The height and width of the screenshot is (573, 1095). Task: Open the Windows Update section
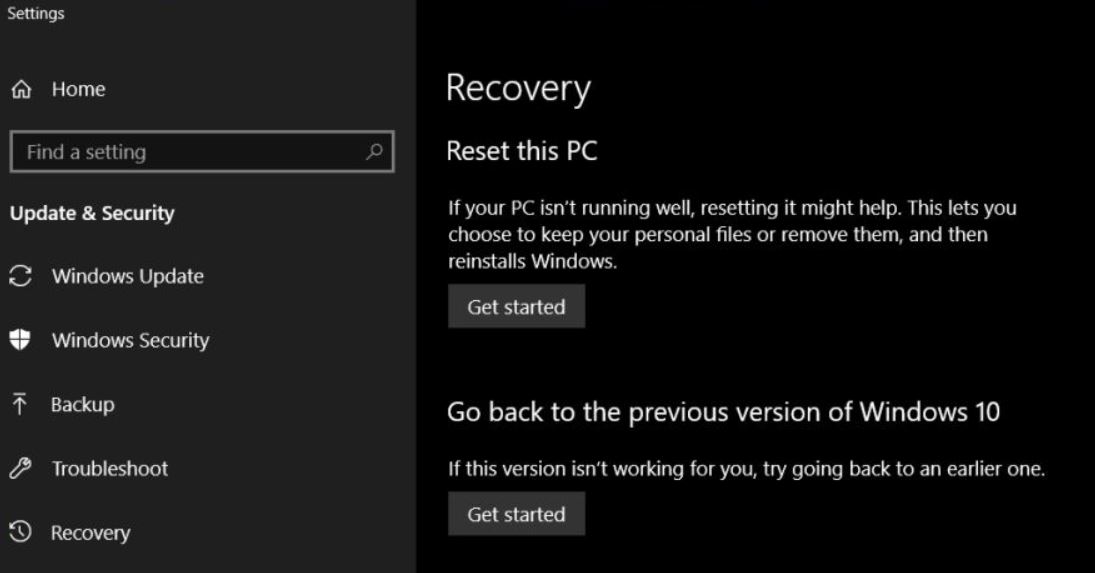[128, 276]
